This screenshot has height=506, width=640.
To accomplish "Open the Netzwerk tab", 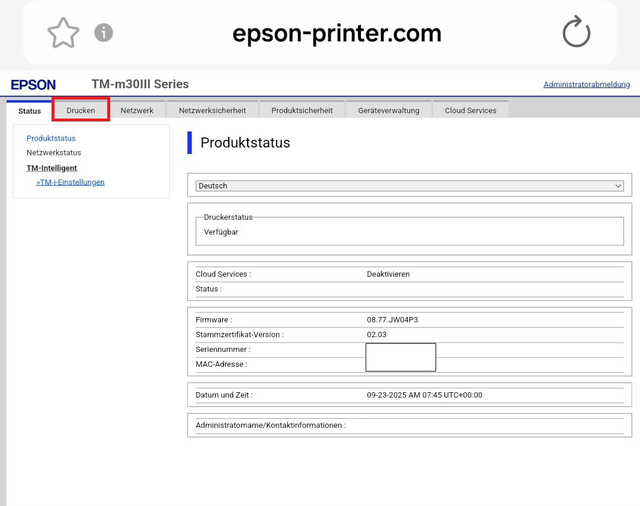I will 137,110.
